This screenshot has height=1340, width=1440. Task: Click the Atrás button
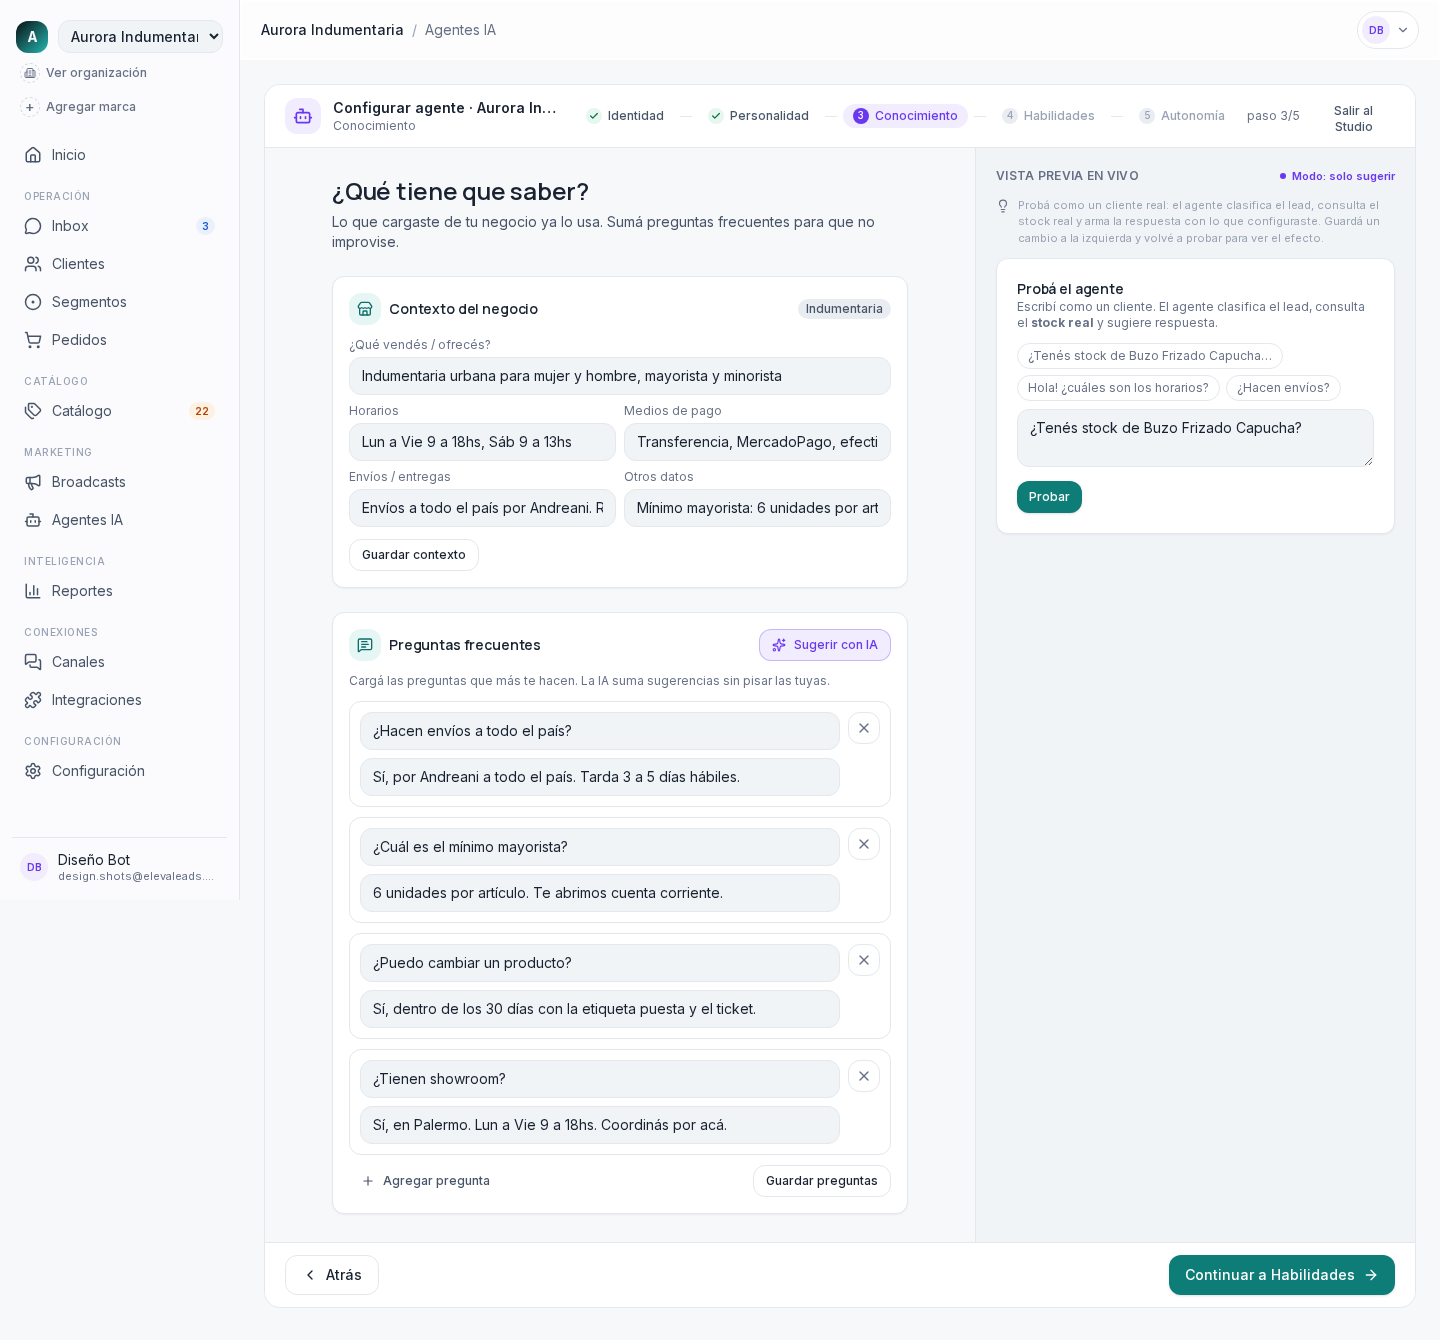pos(332,1275)
